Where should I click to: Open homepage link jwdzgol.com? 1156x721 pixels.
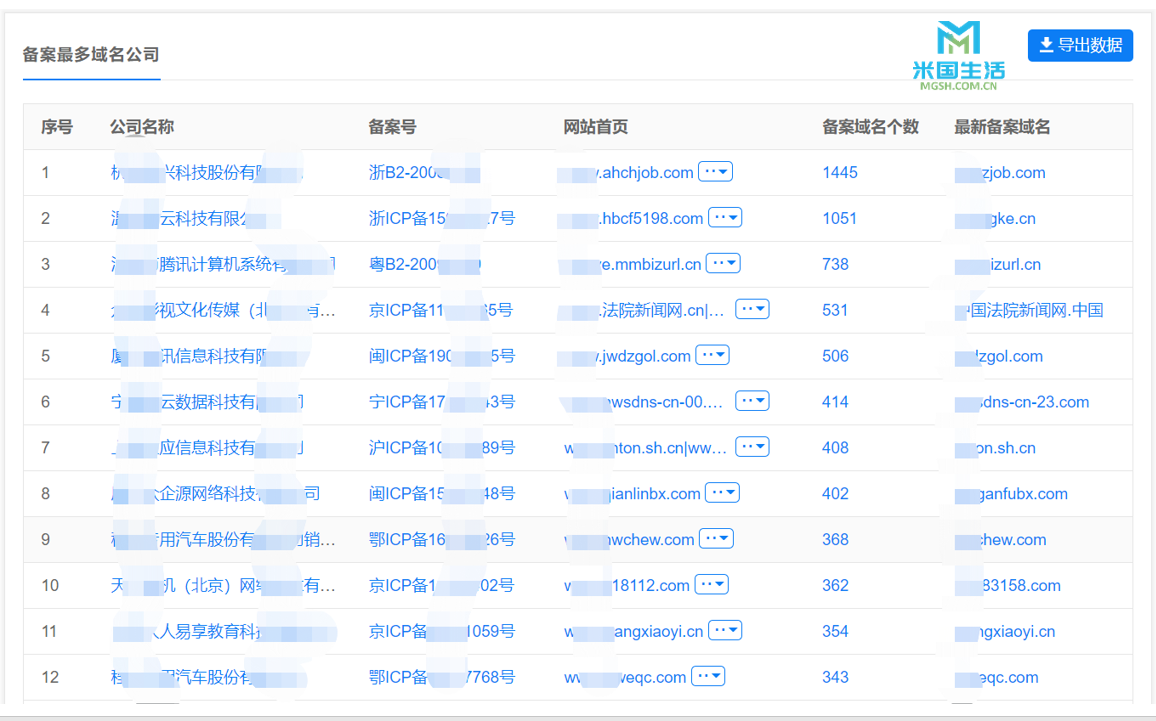624,356
